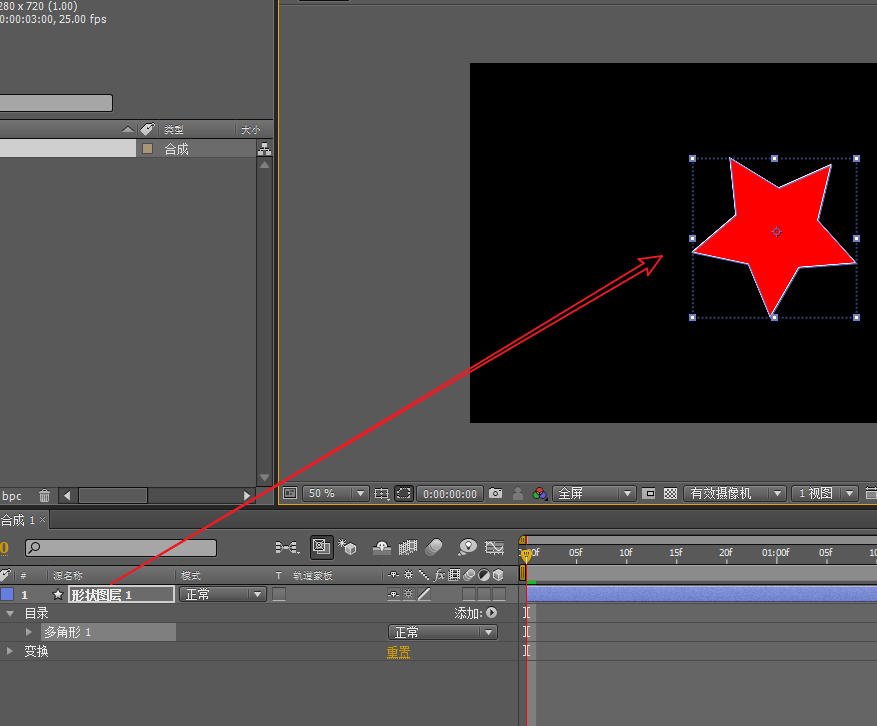Image resolution: width=877 pixels, height=726 pixels.
Task: Open the 全屏 resolution dropdown
Action: pyautogui.click(x=594, y=493)
